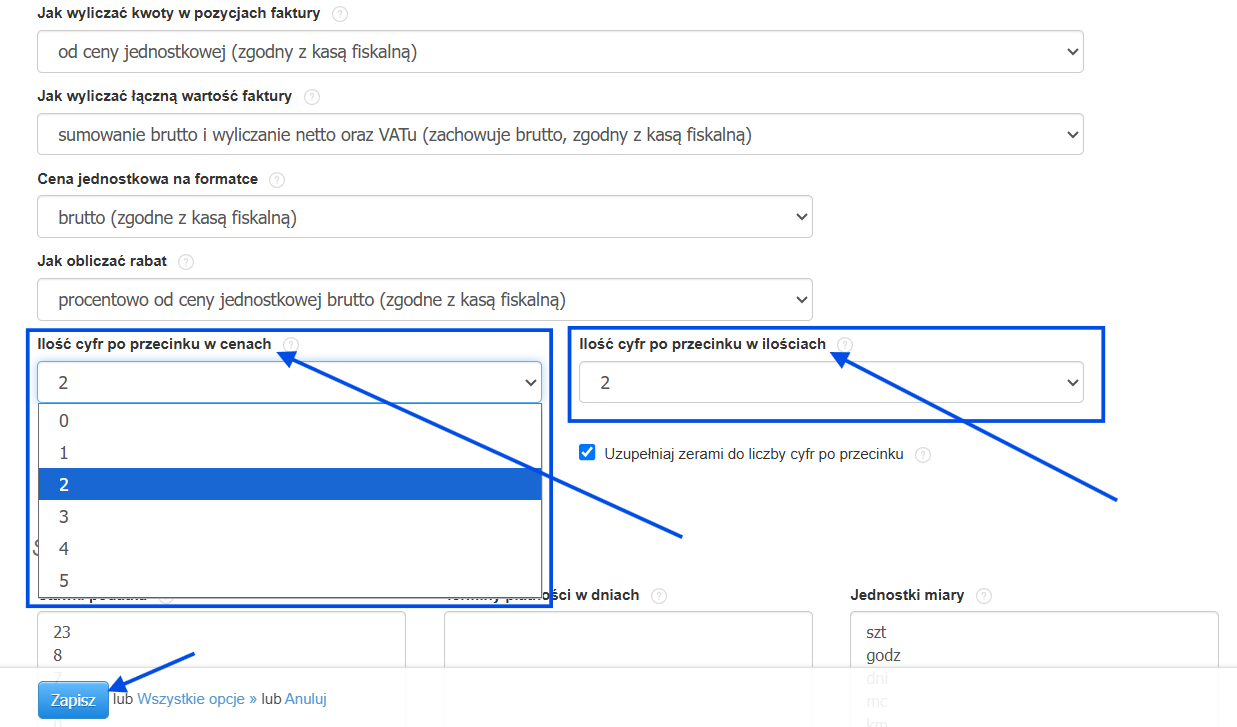This screenshot has height=727, width=1237.
Task: Click help icon beside 'Cena jednostkowa na formatce'
Action: (277, 180)
